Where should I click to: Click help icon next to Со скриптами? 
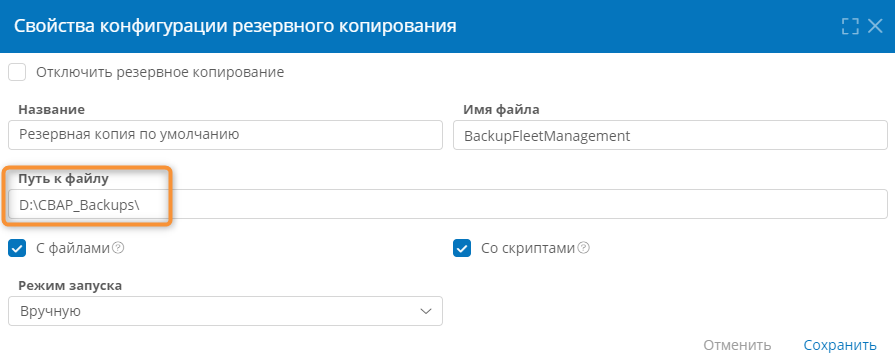click(583, 248)
